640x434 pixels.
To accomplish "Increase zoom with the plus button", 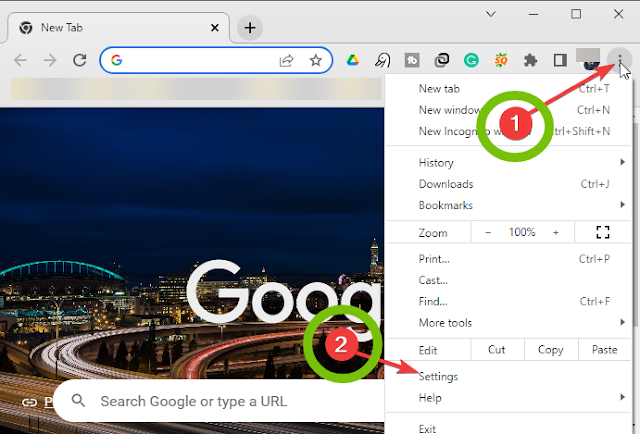I will (556, 232).
